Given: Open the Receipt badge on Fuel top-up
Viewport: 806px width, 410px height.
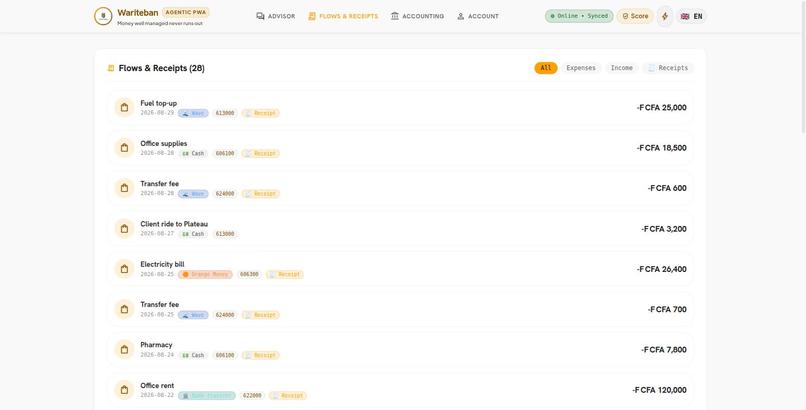Looking at the screenshot, I should [x=261, y=113].
